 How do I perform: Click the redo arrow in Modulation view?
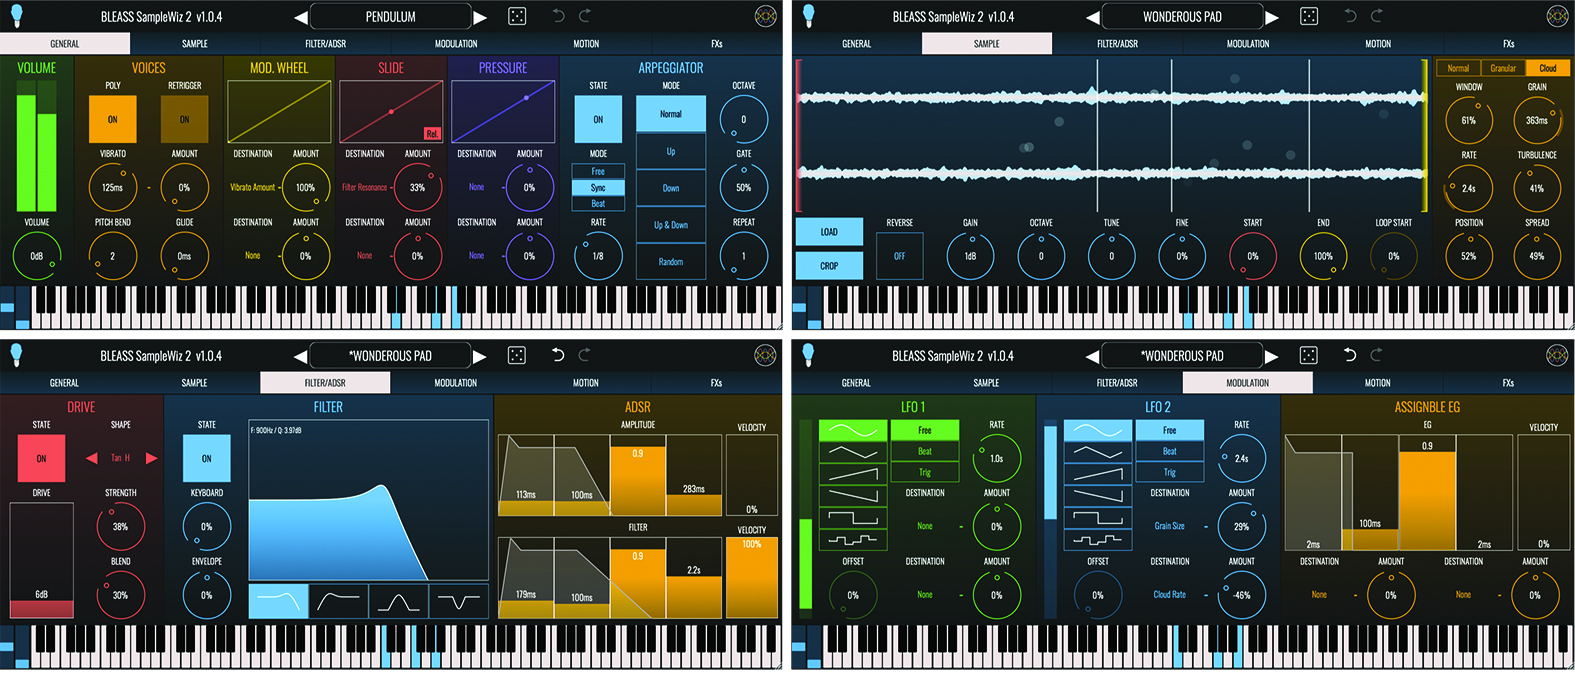(x=1377, y=355)
